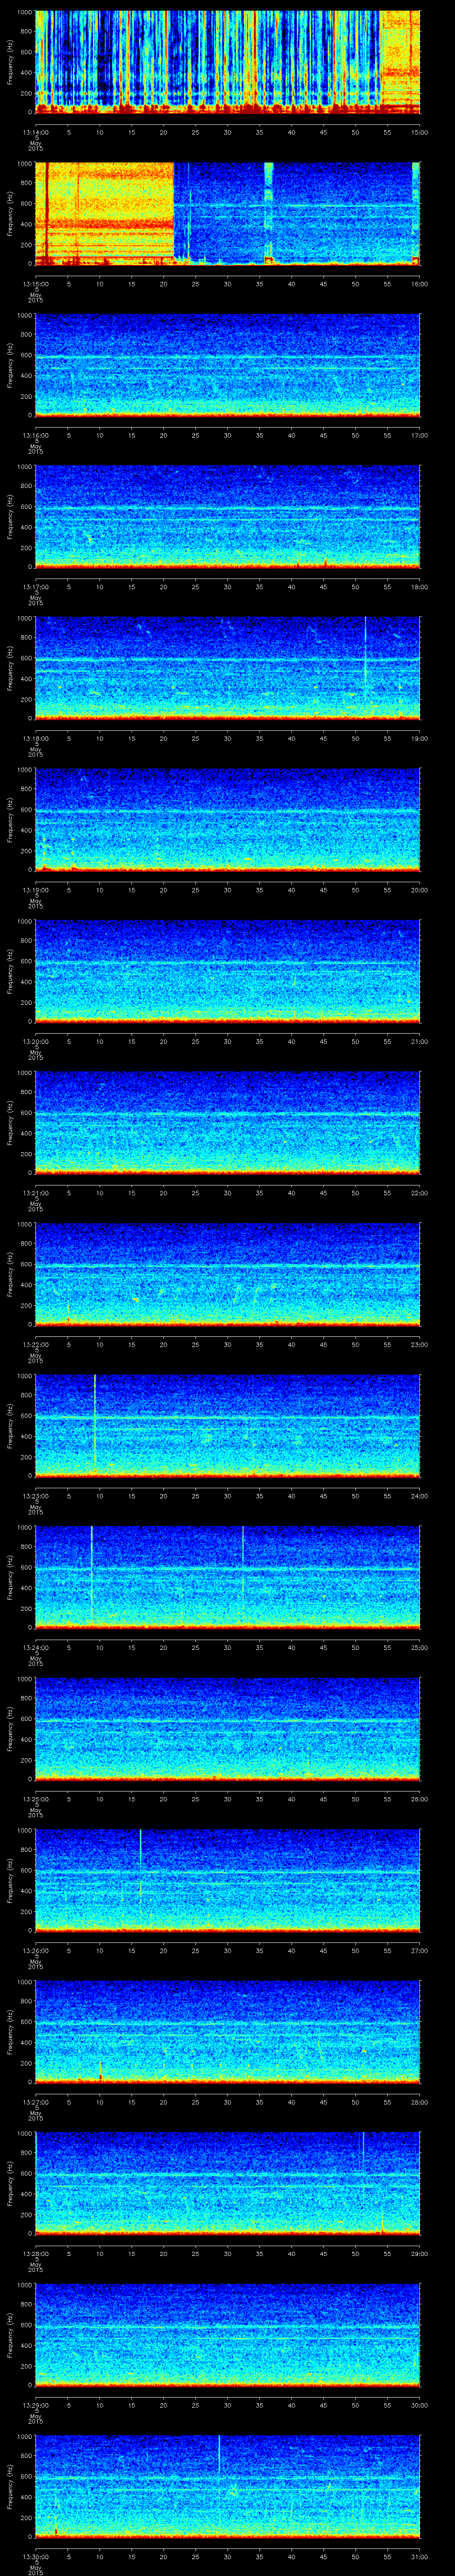Select the spectrogram panel starting at 13:15:00

click(x=228, y=214)
